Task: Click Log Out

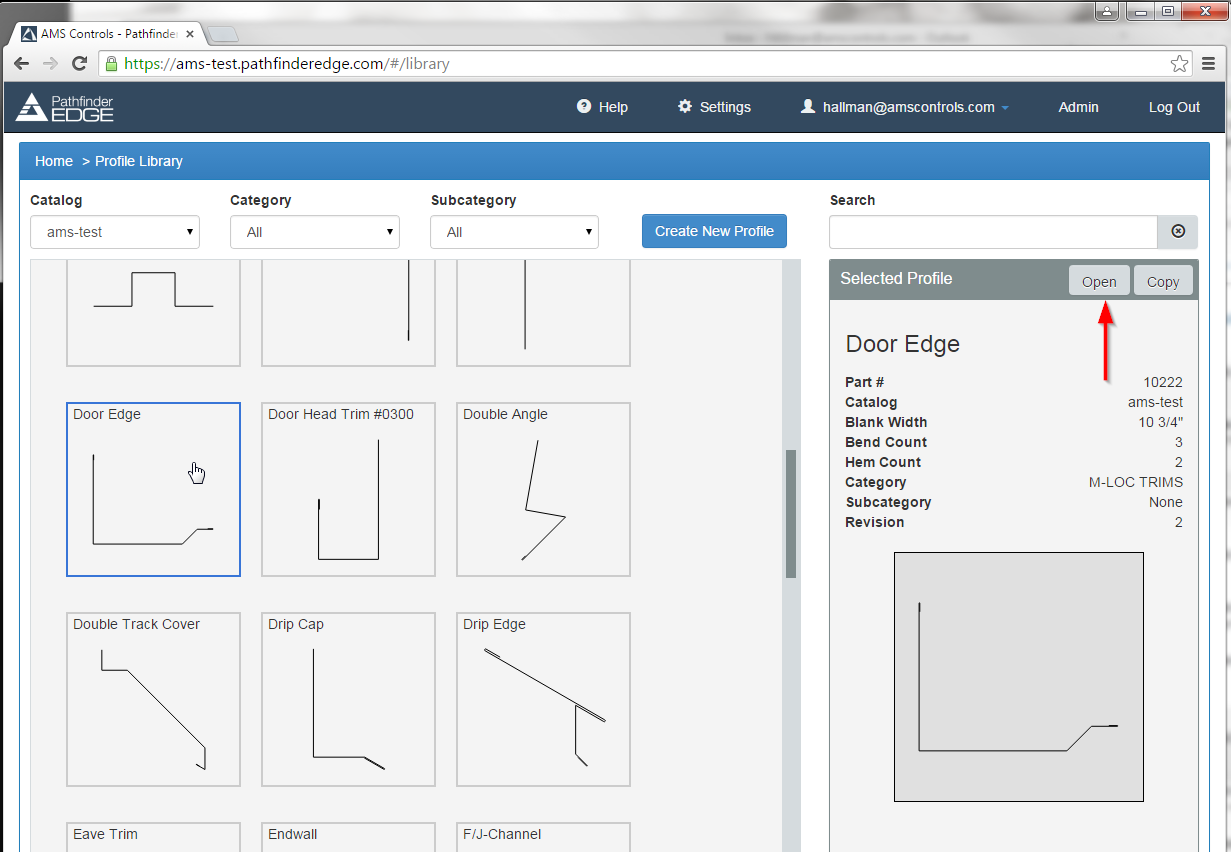Action: point(1174,107)
